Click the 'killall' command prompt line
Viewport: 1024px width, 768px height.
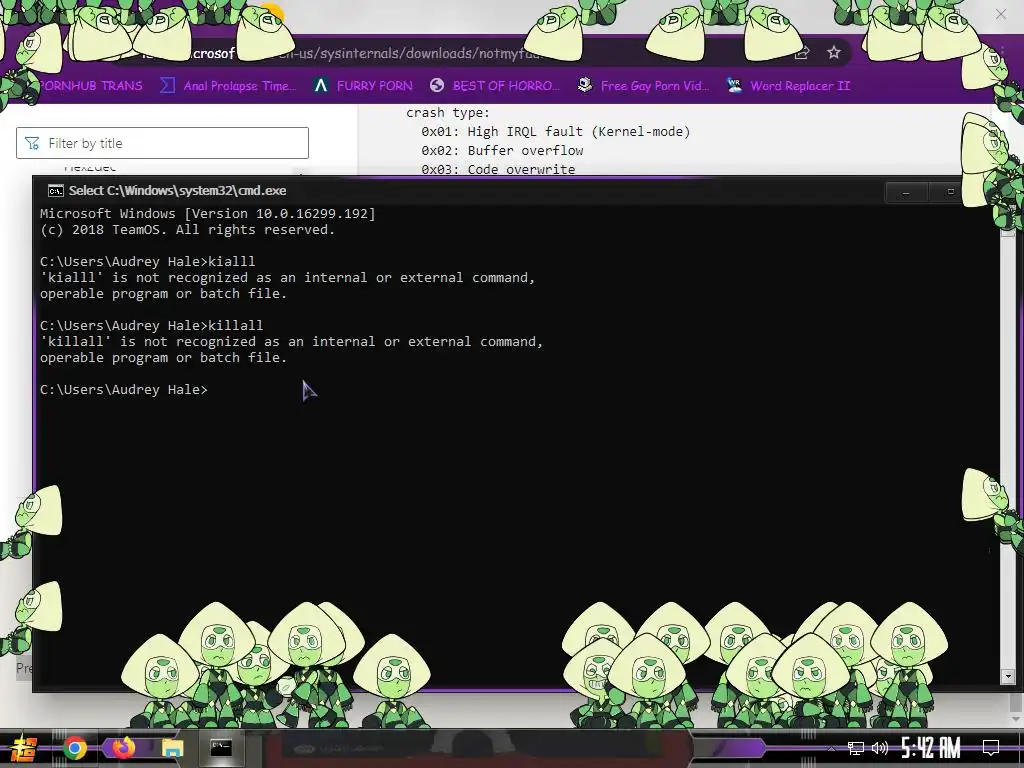click(x=152, y=325)
